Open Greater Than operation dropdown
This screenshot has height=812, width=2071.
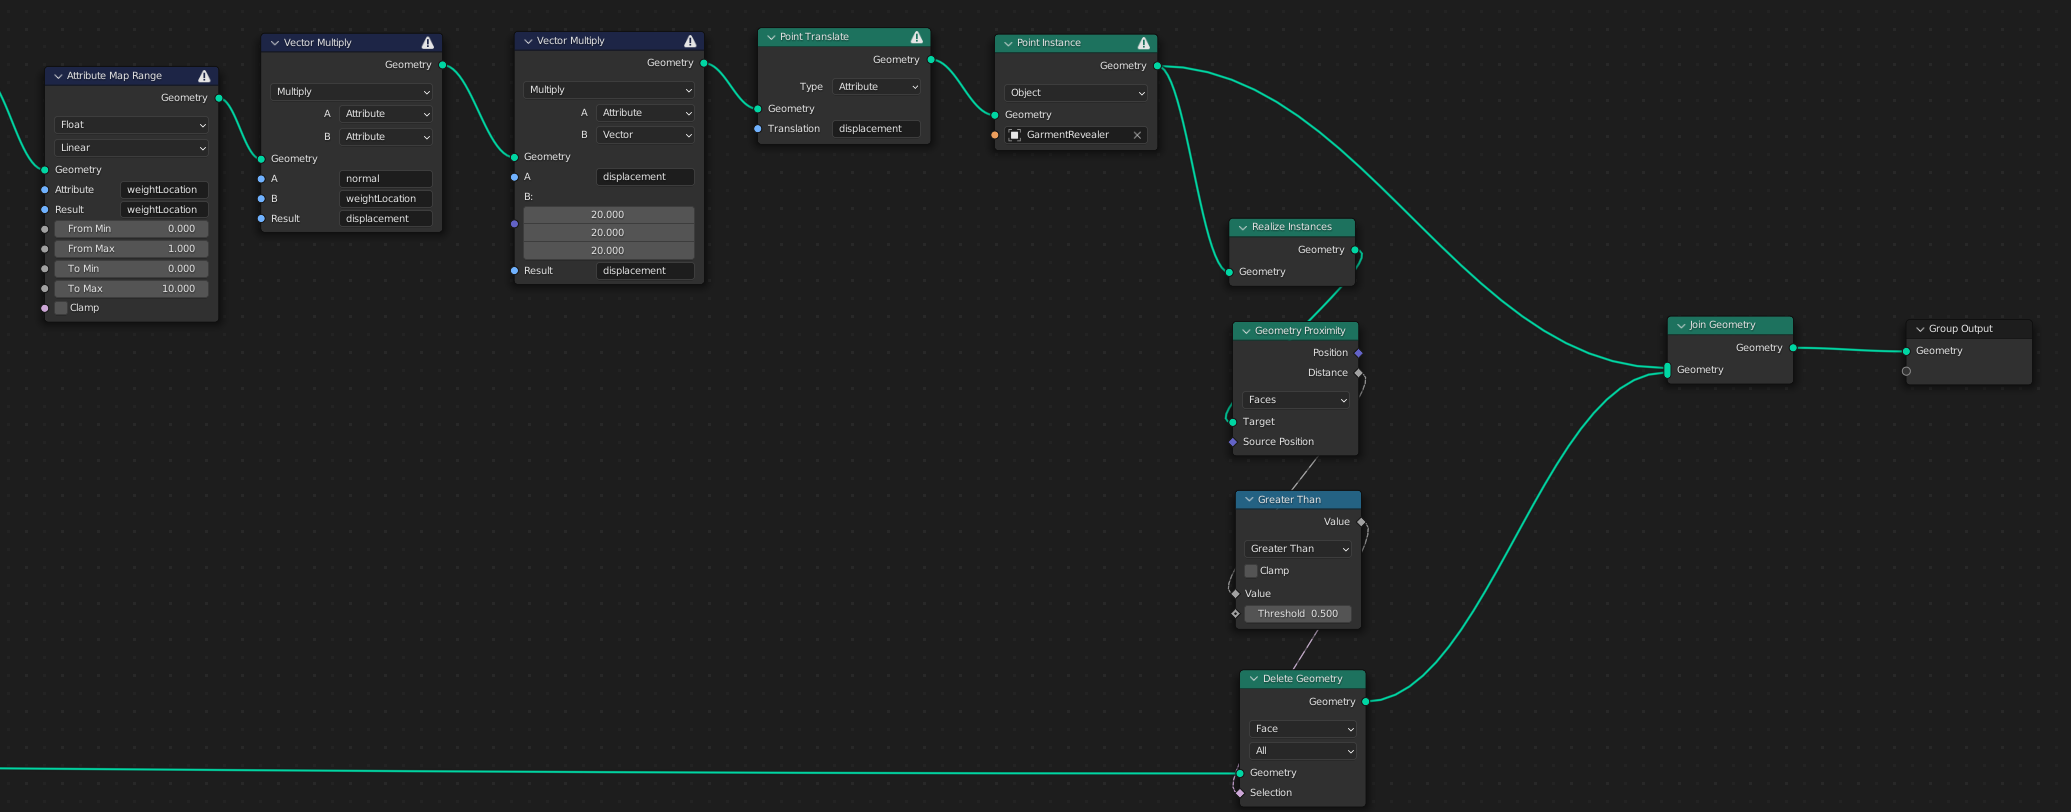[1298, 549]
